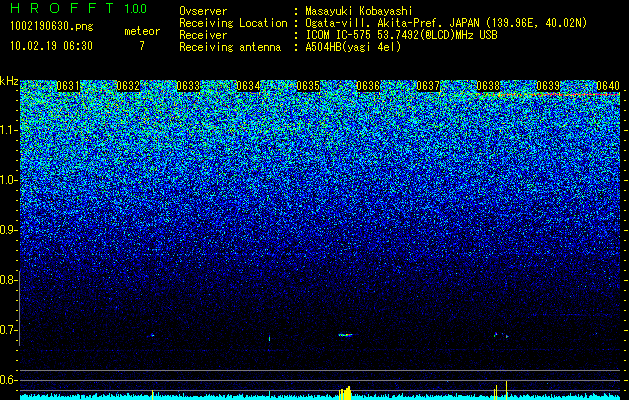Click the ICOM IC-575 receiver text
This screenshot has width=629, height=400.
401,35
